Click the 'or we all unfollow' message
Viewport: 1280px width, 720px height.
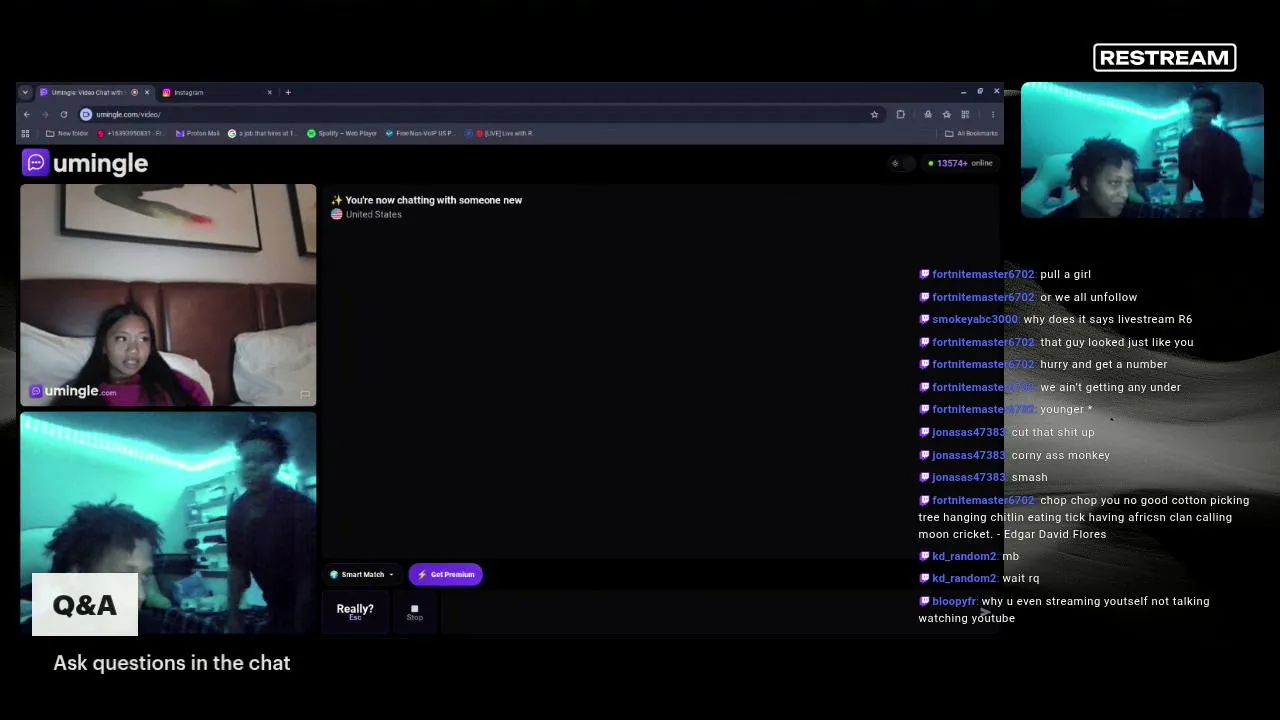coord(1089,297)
